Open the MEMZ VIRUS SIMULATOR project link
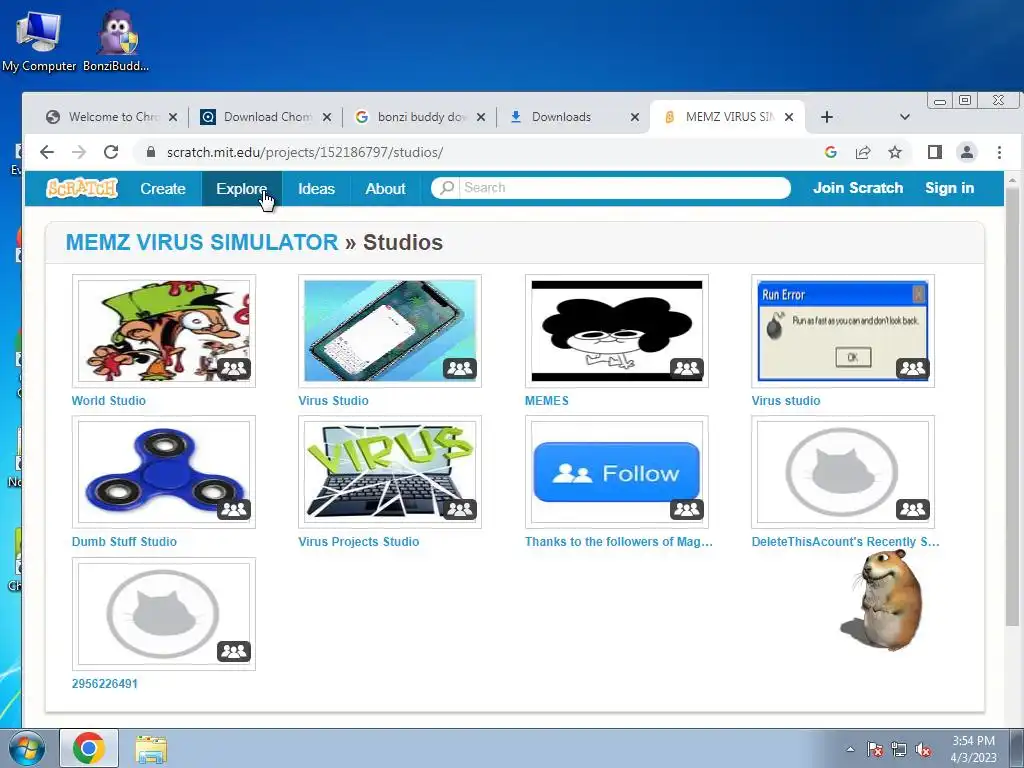Screen dimensions: 1024x768 click(202, 242)
